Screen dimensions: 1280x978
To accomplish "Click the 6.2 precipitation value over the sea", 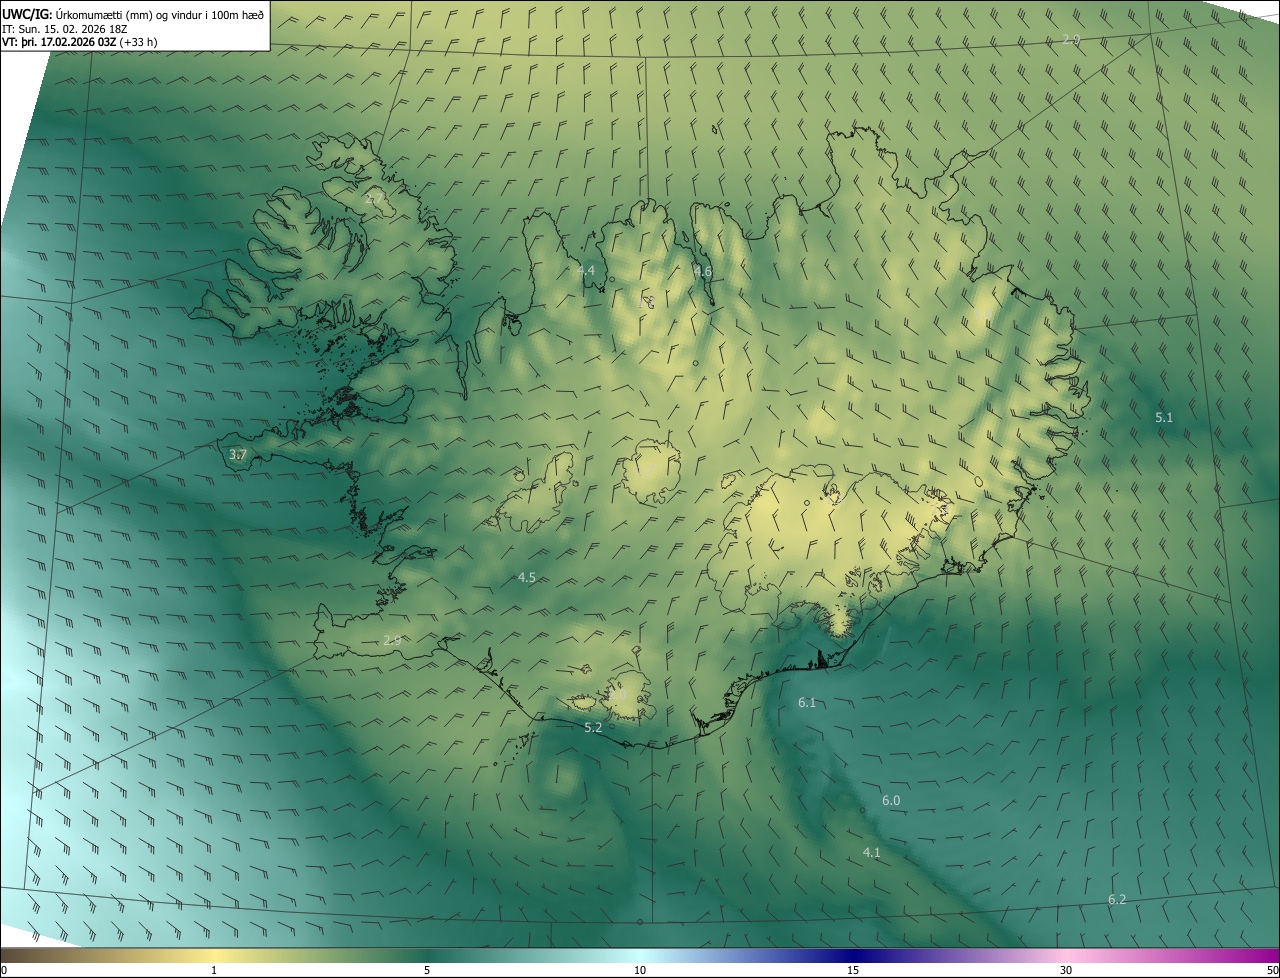I will click(x=1117, y=900).
